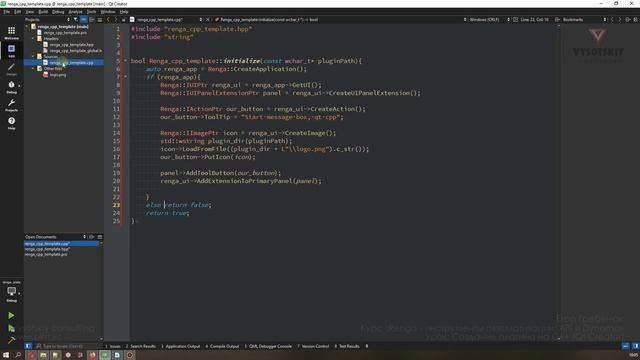Open the Analyze menu
640x360 pixels.
[x=76, y=12]
